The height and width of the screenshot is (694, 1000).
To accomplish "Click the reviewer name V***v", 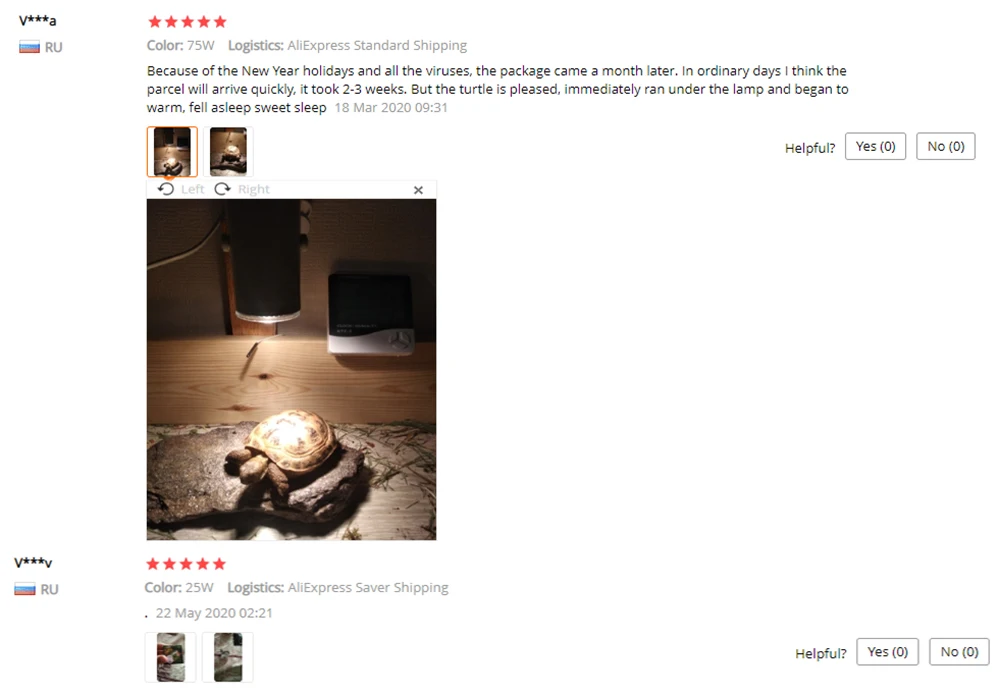I will click(x=33, y=563).
